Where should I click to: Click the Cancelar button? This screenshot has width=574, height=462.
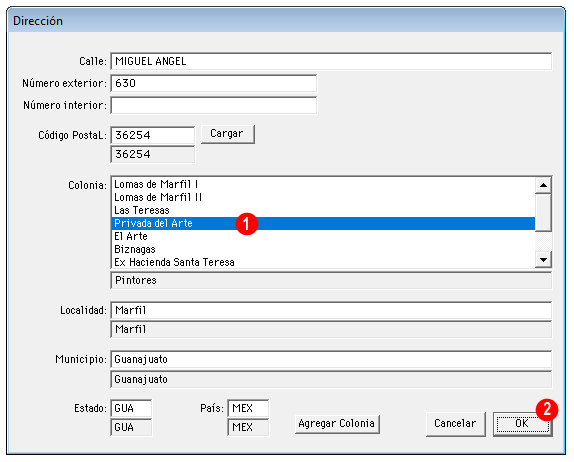(x=455, y=424)
